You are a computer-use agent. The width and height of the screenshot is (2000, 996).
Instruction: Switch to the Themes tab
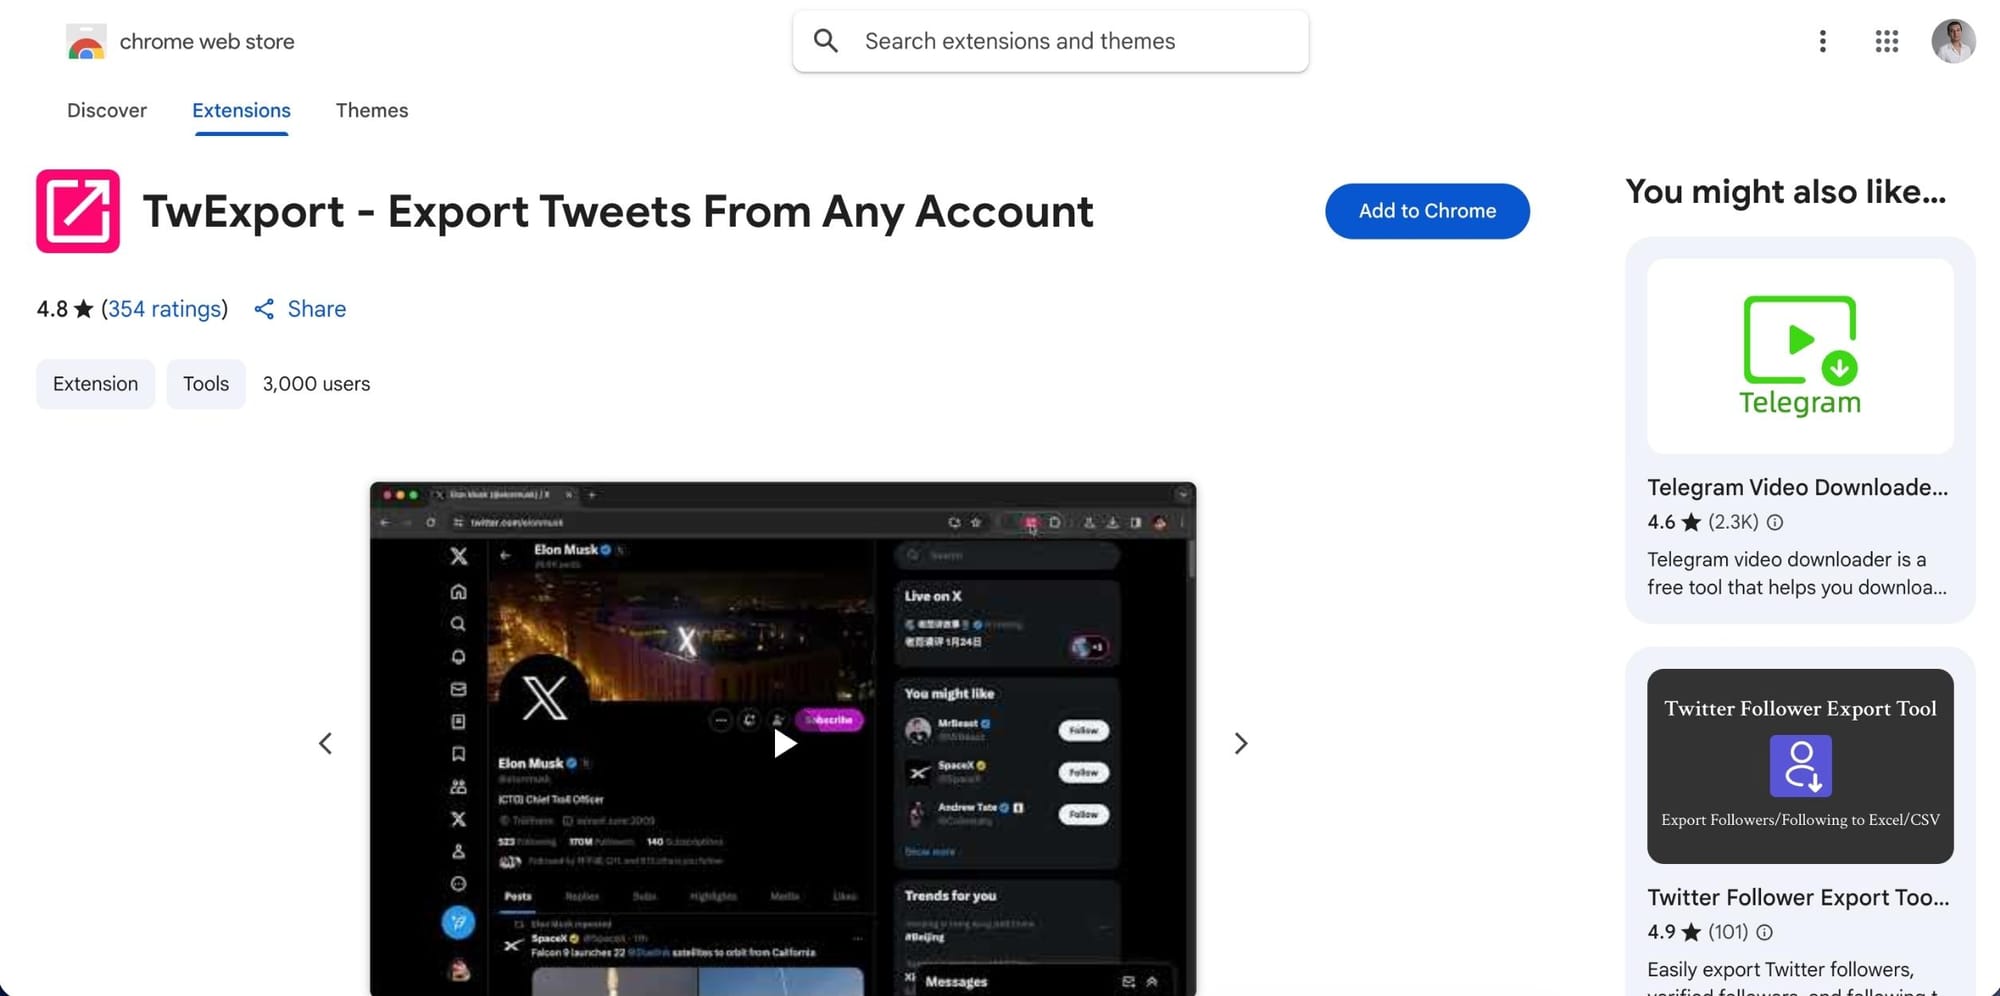coord(372,110)
